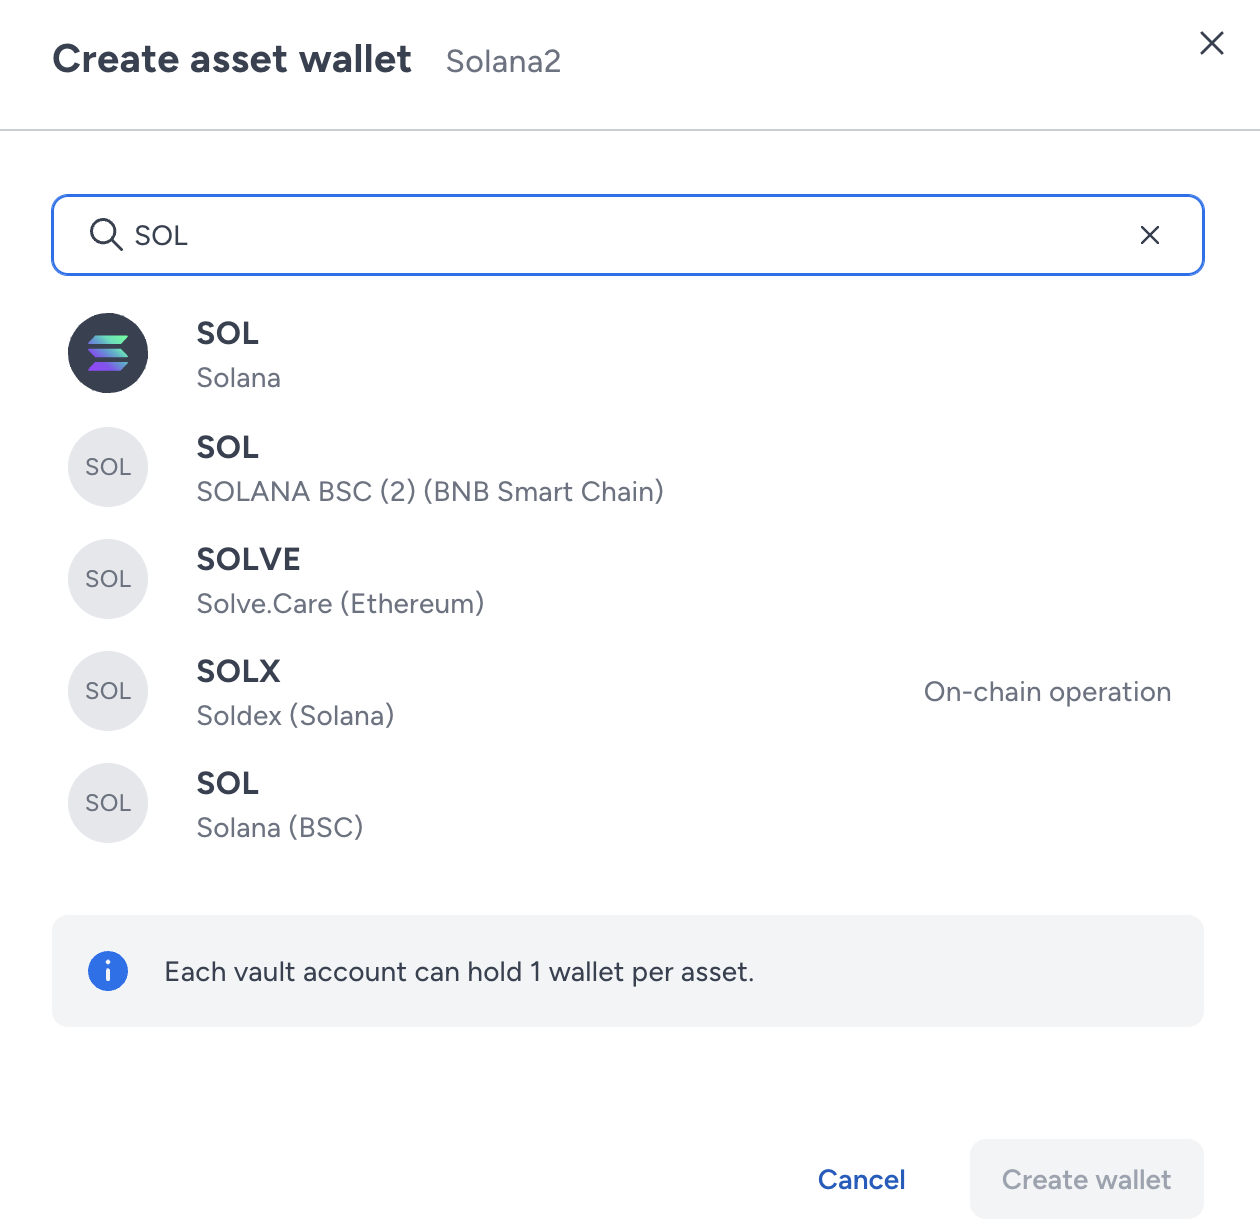Click the Soldex SOLX placeholder icon
This screenshot has height=1224, width=1260.
point(108,691)
